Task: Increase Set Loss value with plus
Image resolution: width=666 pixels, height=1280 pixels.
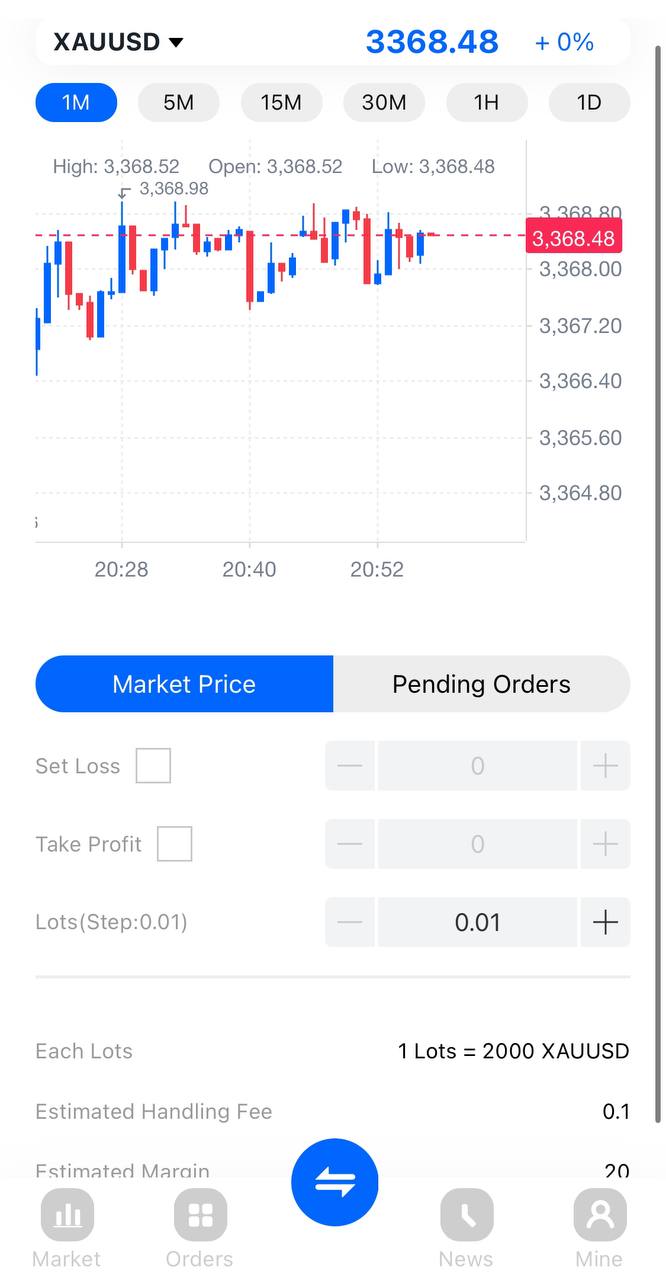Action: point(605,766)
